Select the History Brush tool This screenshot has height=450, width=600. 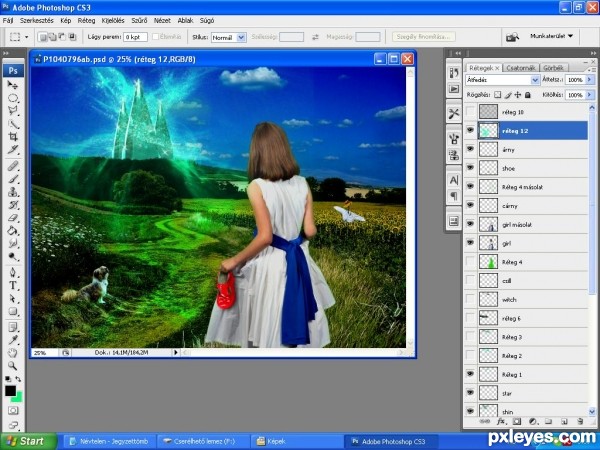(13, 205)
